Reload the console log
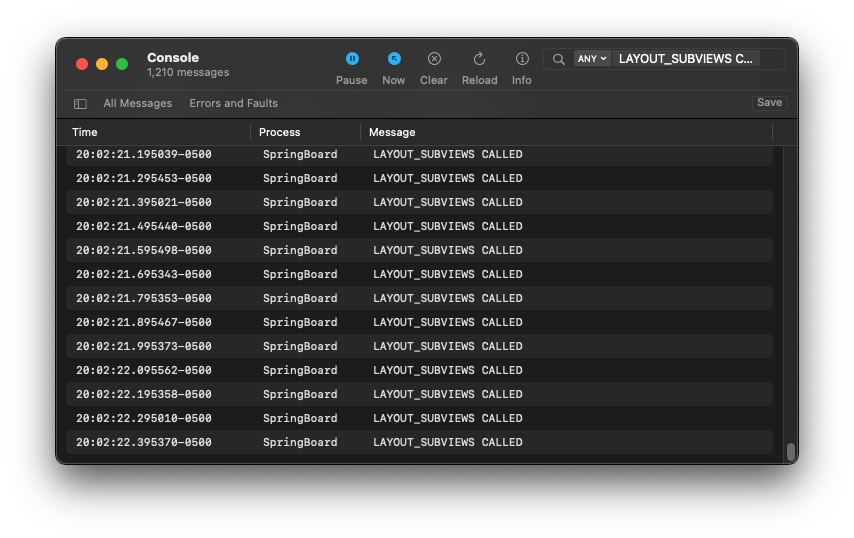 tap(479, 68)
